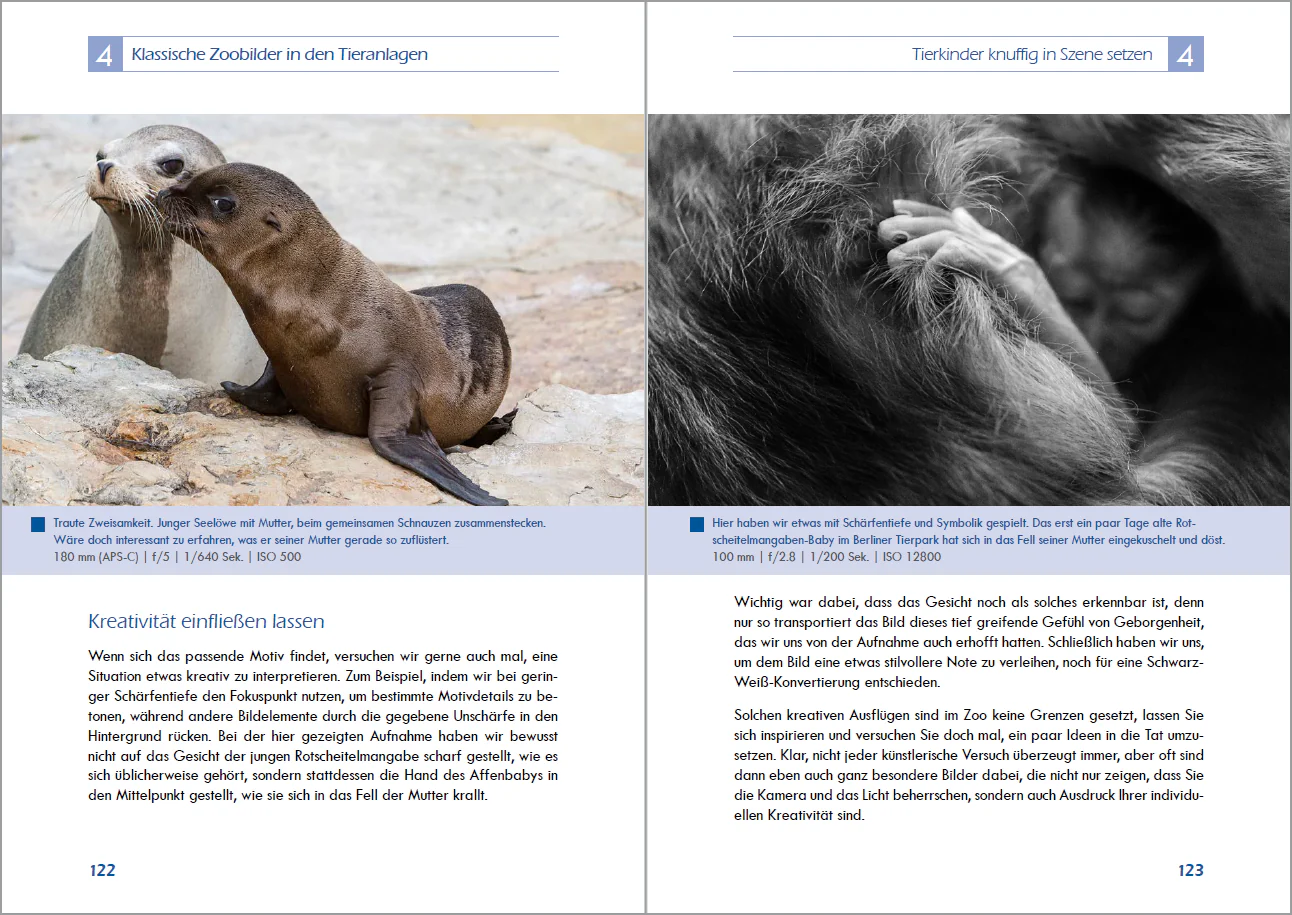Screen dimensions: 1292x915
Task: Open the black-and-white monkey hand photo
Action: pyautogui.click(x=969, y=310)
